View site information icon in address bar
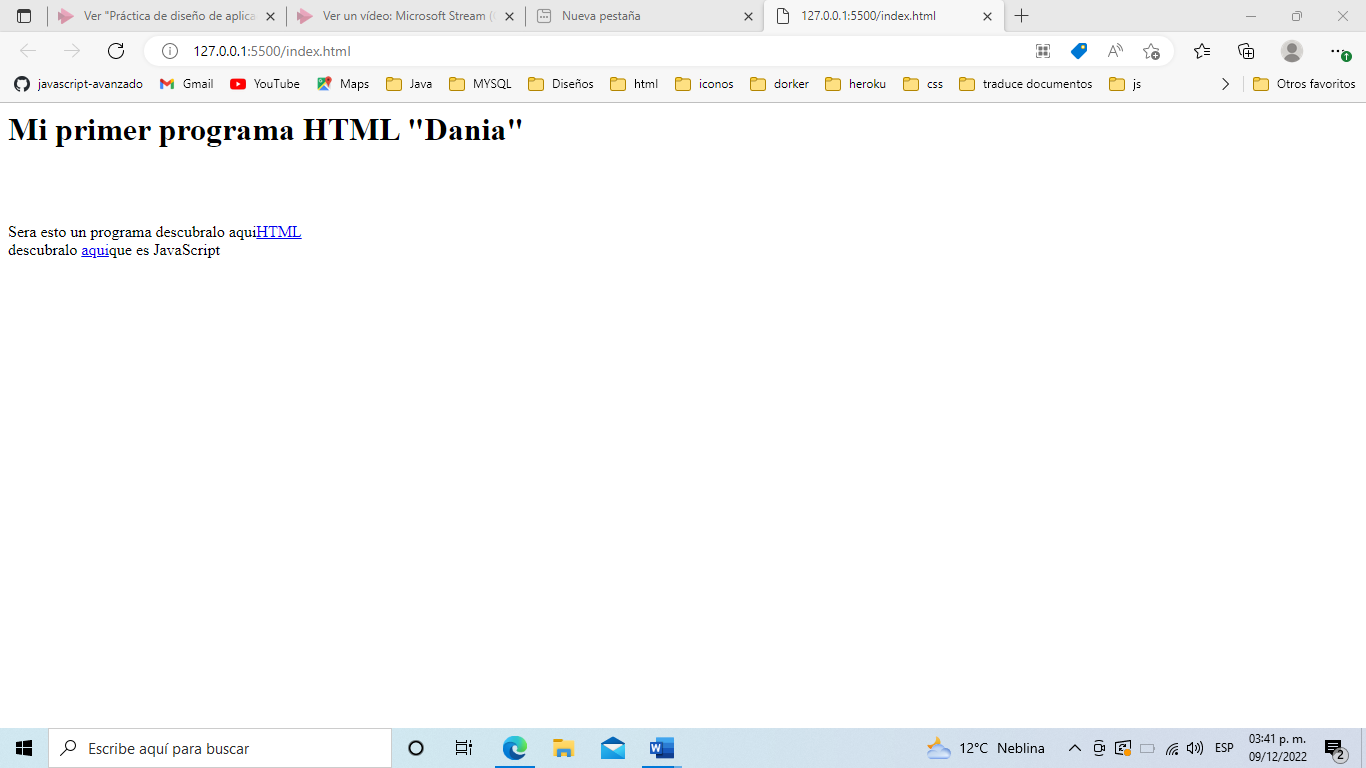1366x768 pixels. pyautogui.click(x=170, y=51)
